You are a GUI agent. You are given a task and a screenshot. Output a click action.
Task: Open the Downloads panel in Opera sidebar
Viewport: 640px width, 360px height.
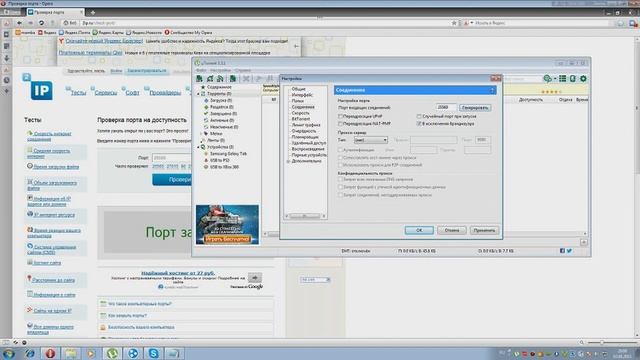6,58
